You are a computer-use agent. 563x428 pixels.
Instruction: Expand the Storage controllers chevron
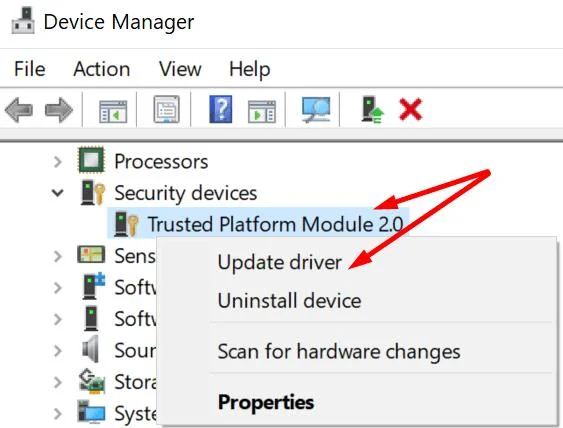pos(58,382)
